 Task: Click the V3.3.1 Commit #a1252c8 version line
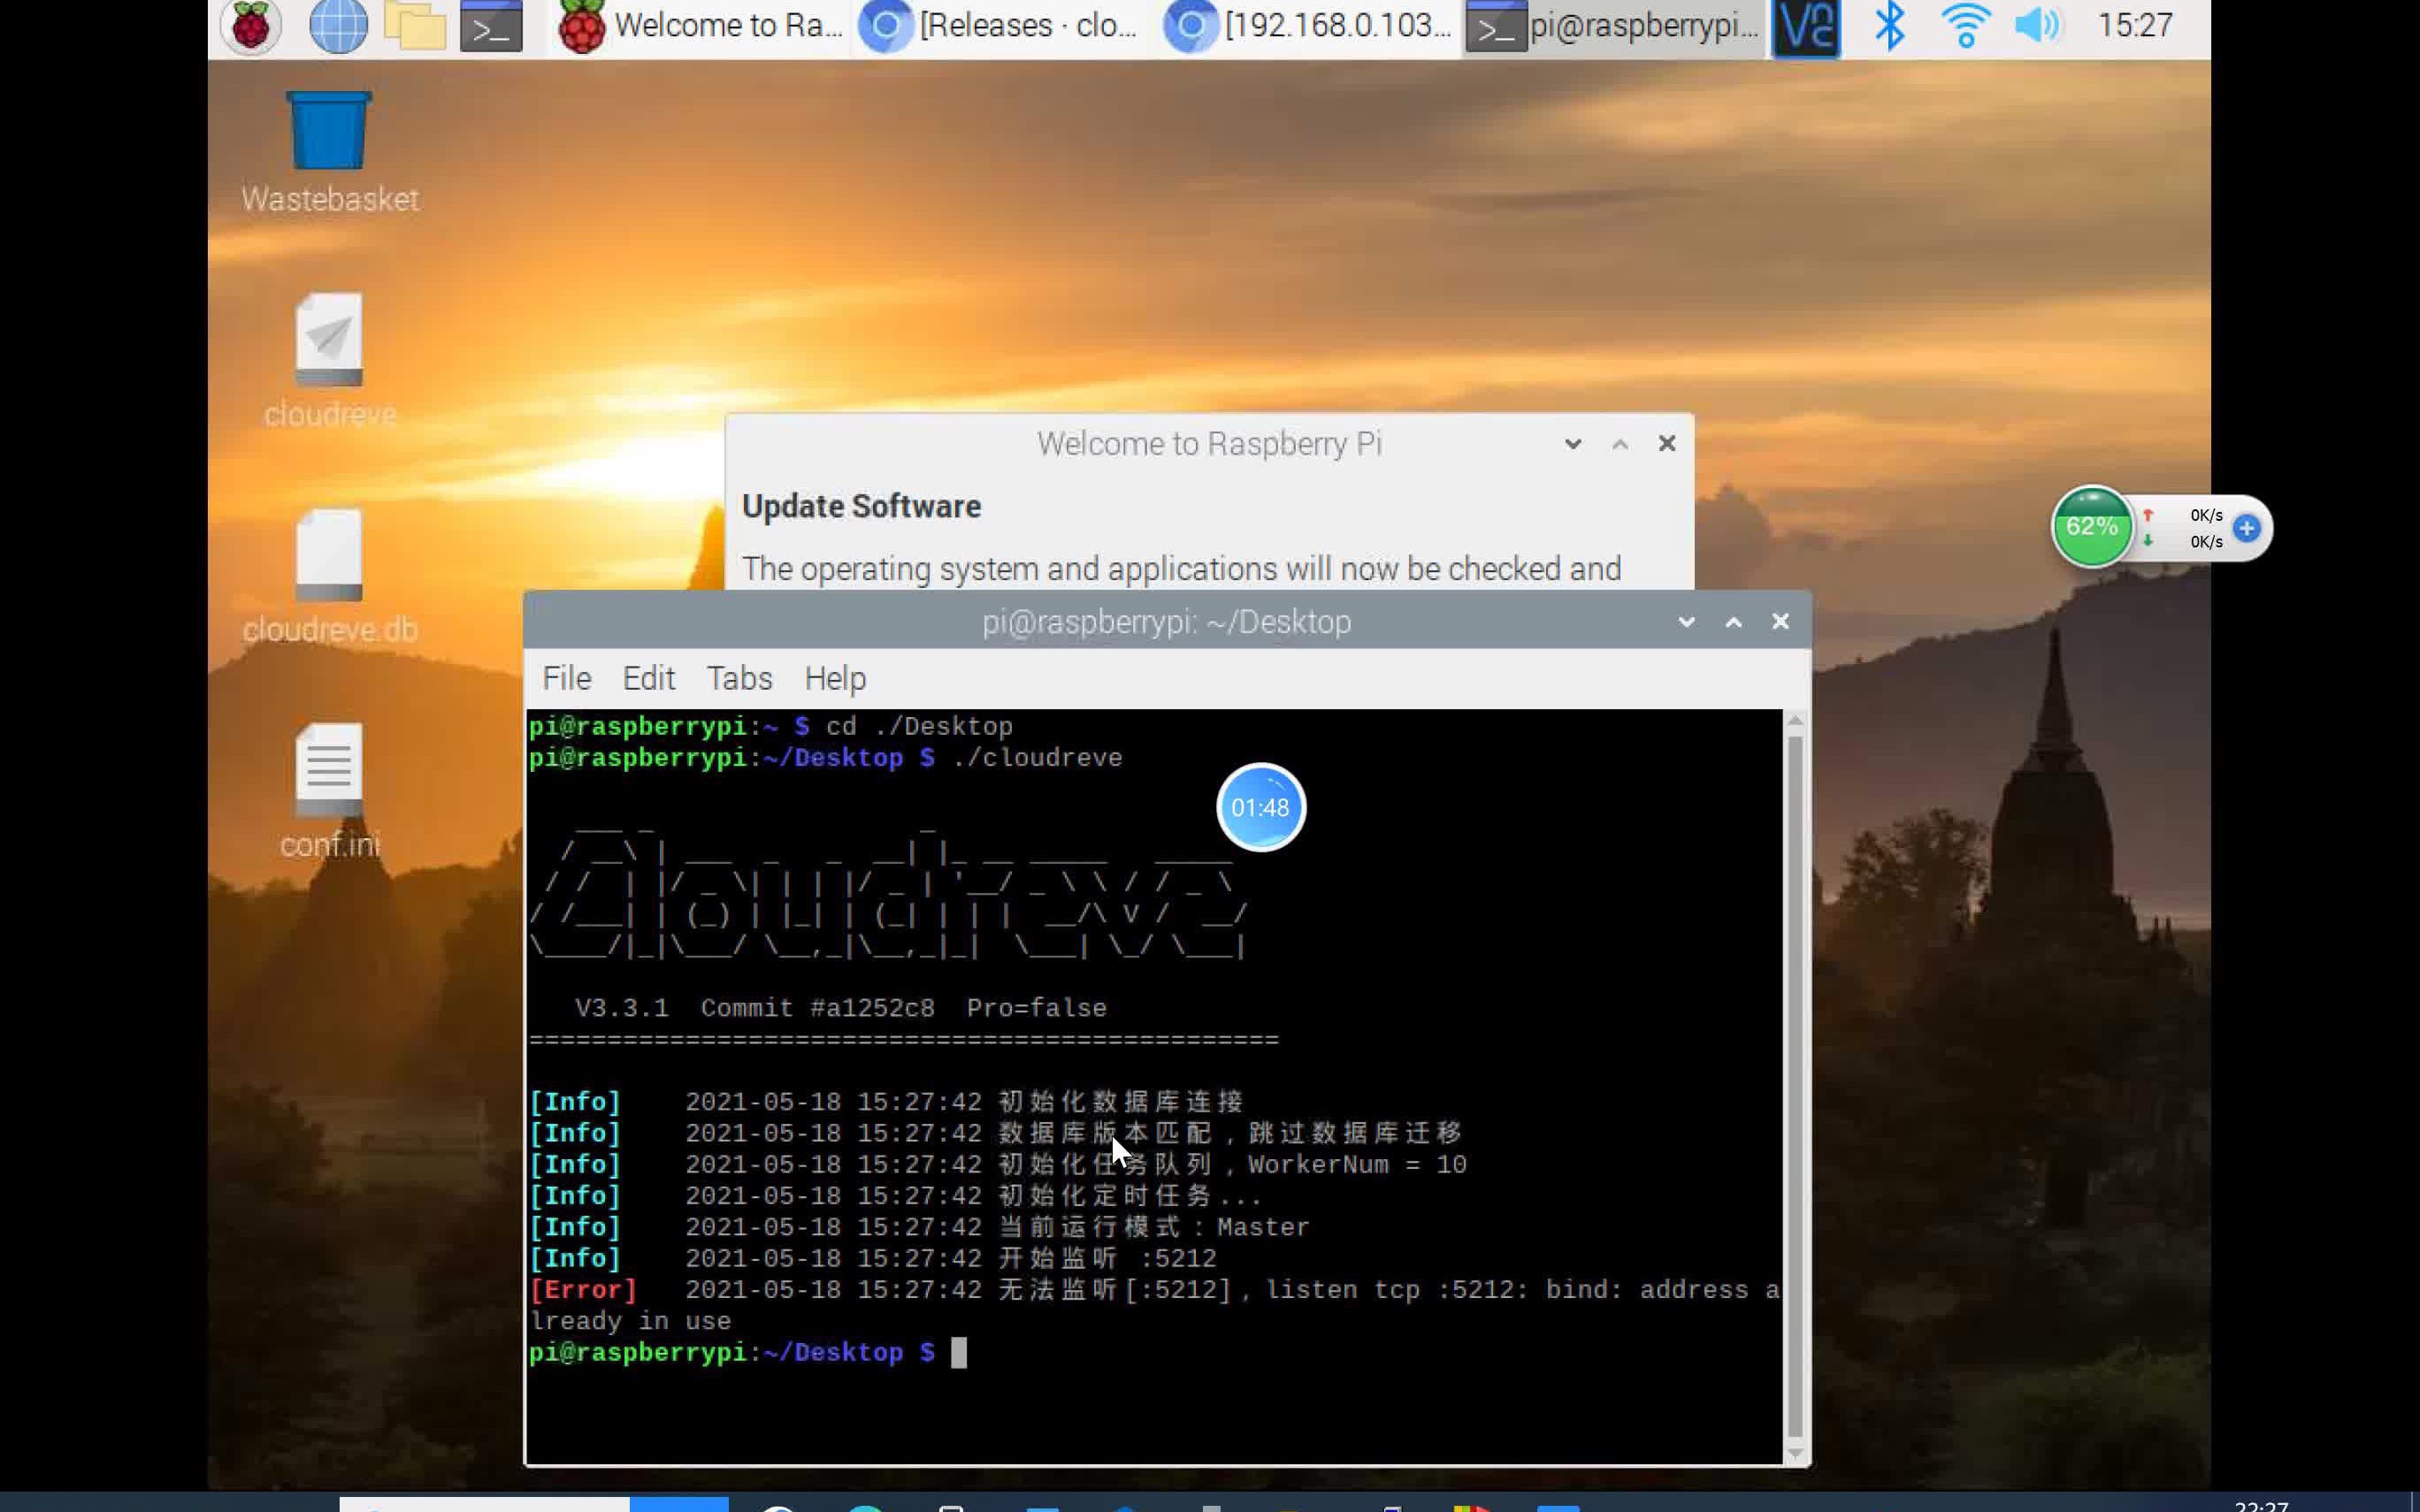(x=841, y=1008)
